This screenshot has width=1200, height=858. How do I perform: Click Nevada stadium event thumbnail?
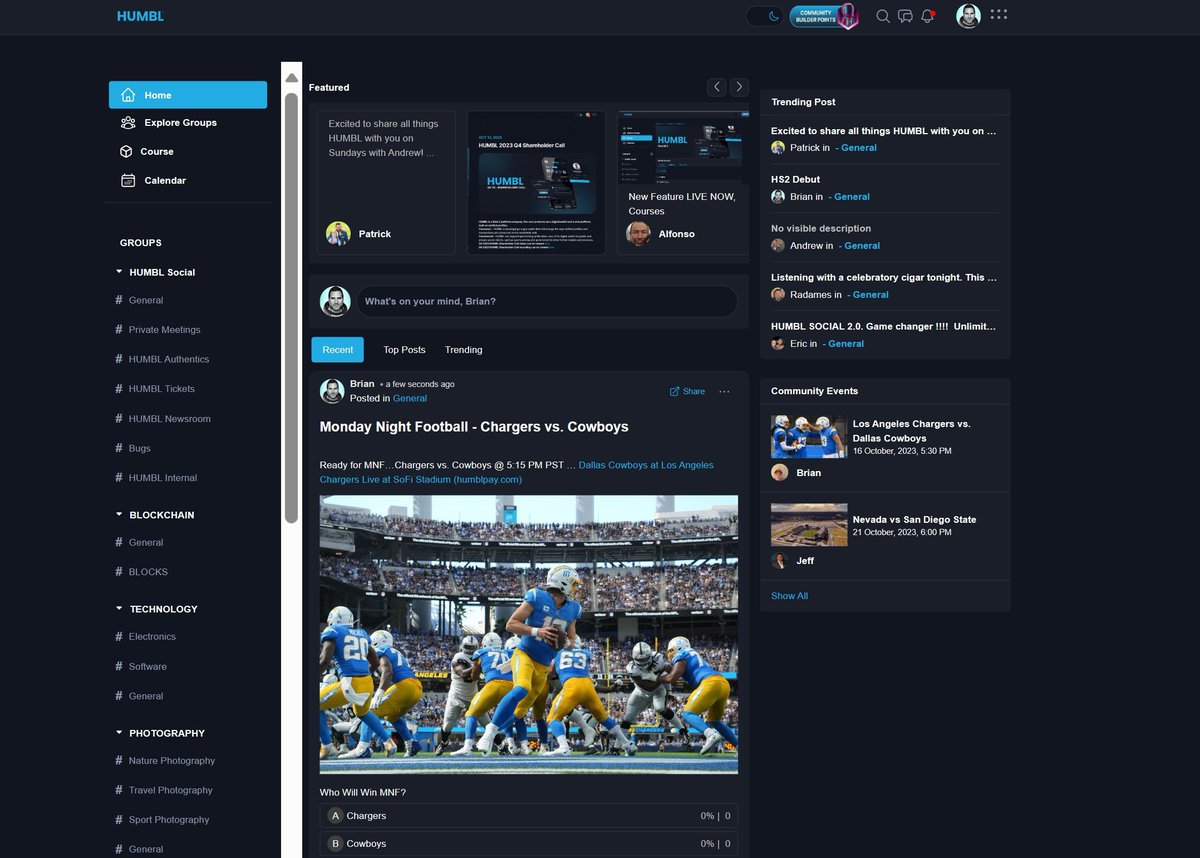[x=809, y=524]
